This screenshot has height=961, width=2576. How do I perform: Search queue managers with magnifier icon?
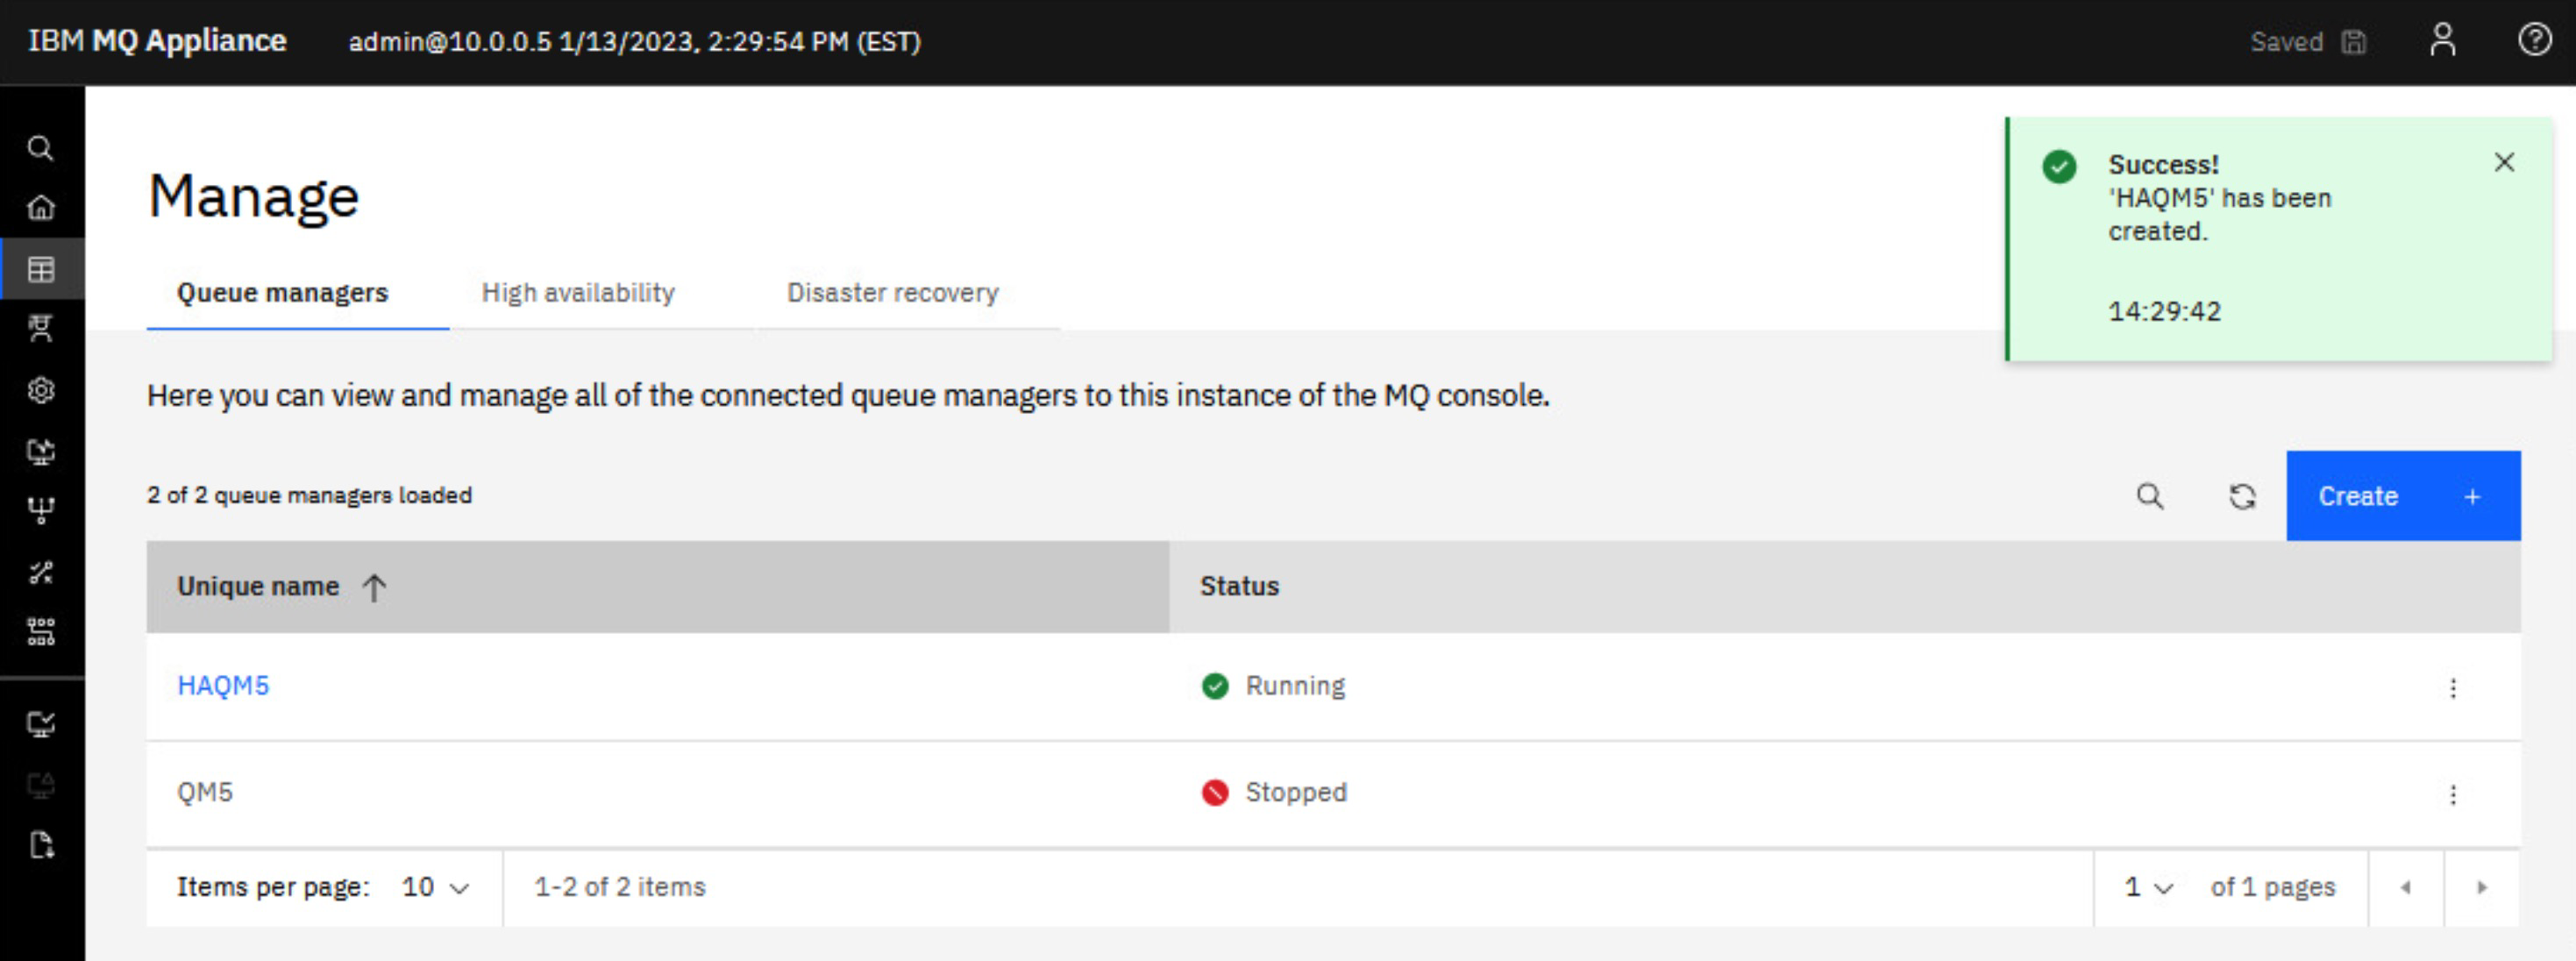point(2150,496)
